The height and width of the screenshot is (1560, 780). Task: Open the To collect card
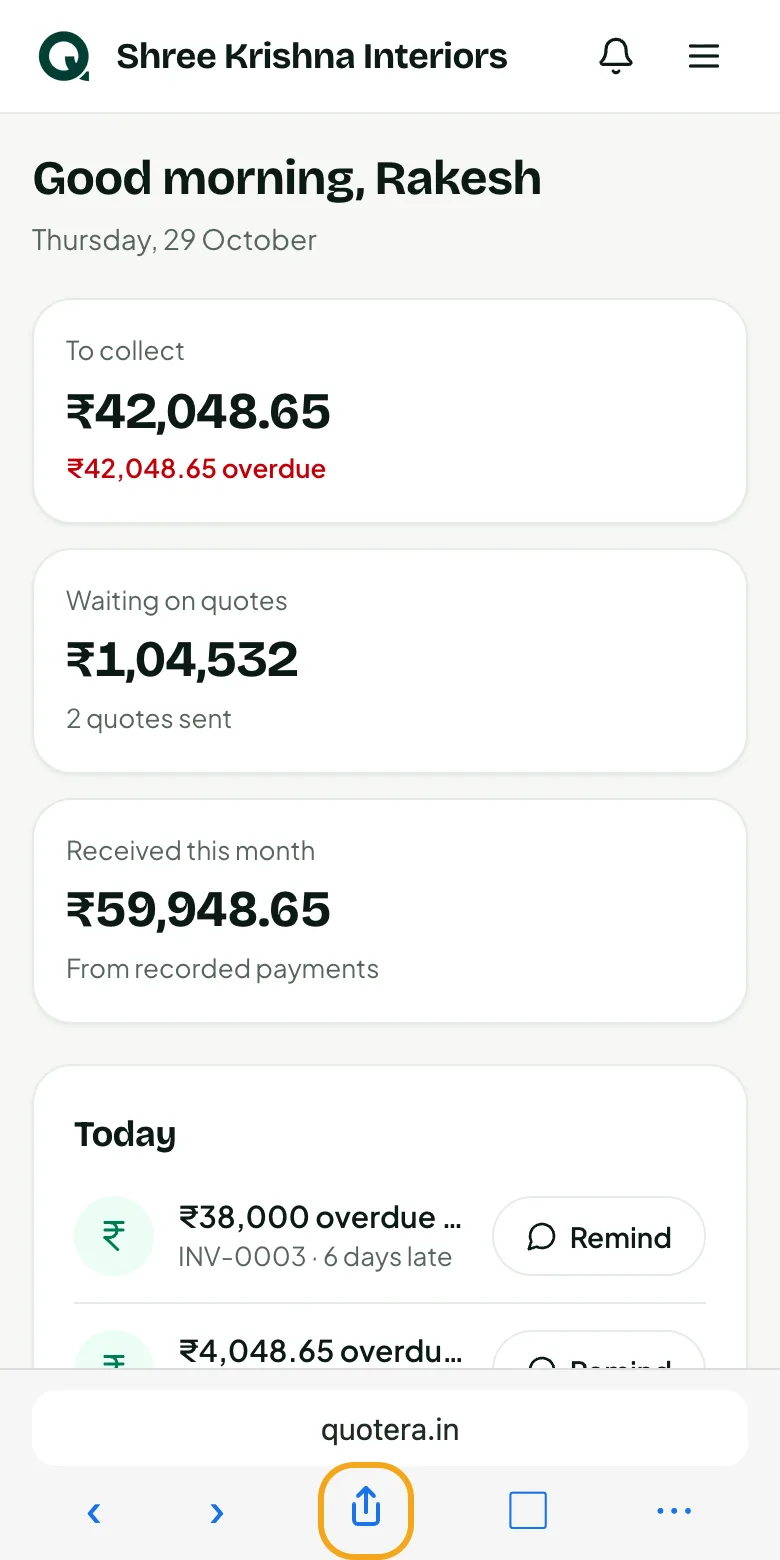click(x=390, y=411)
